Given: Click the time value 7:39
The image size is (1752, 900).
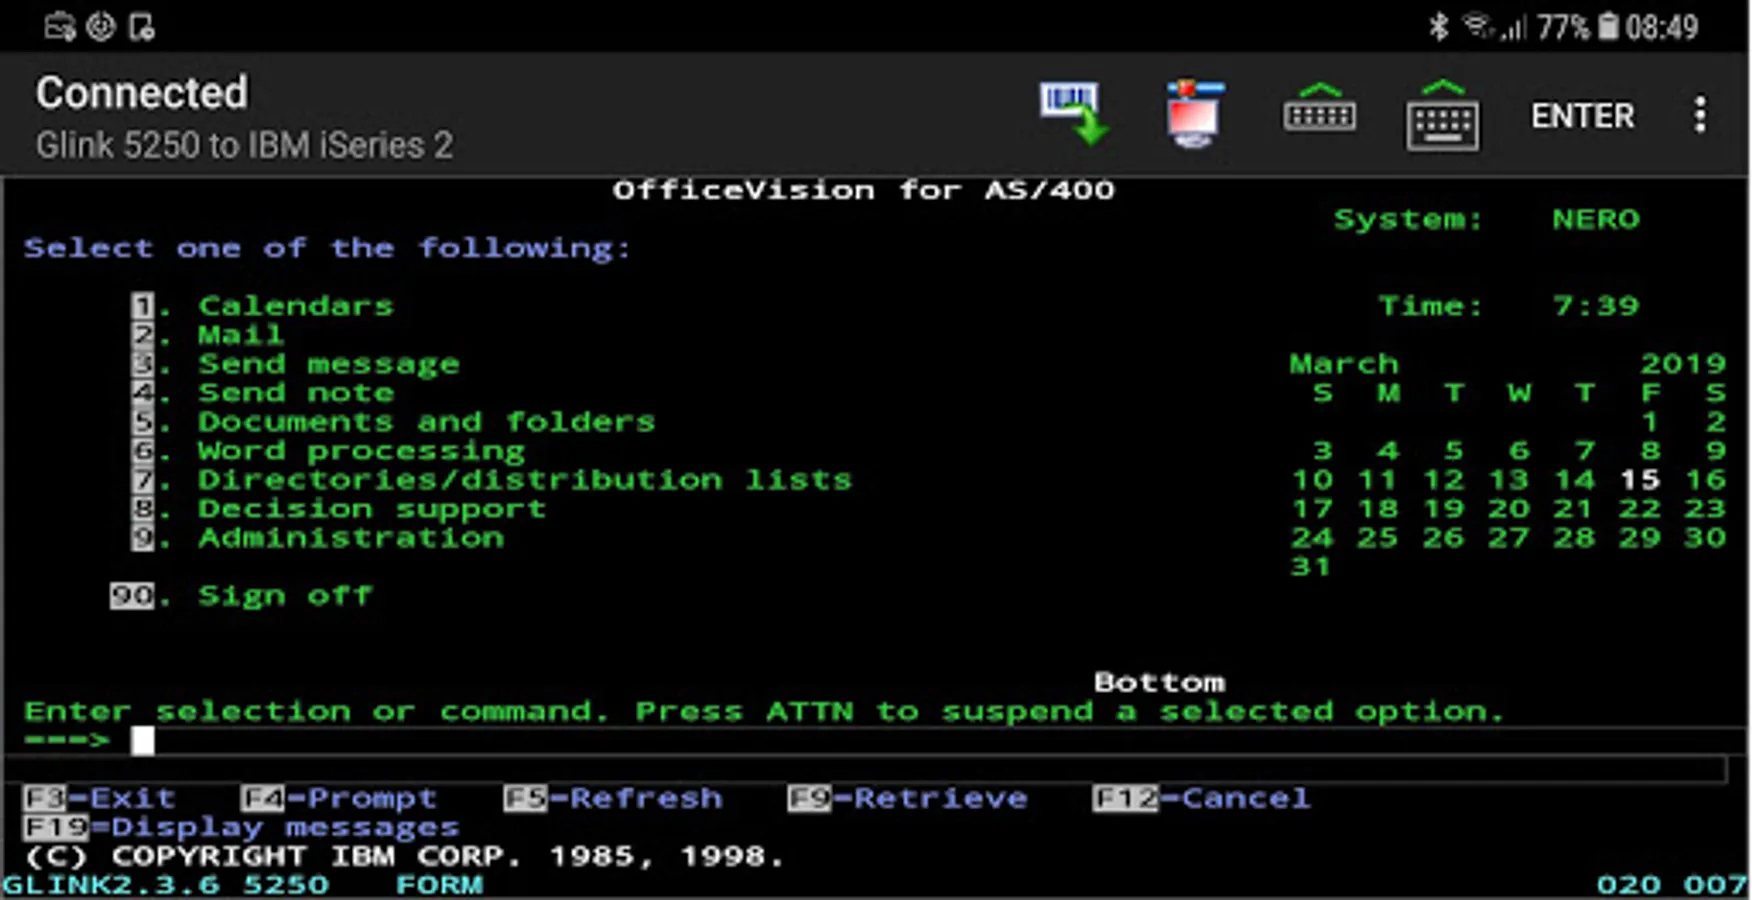Looking at the screenshot, I should pyautogui.click(x=1596, y=305).
